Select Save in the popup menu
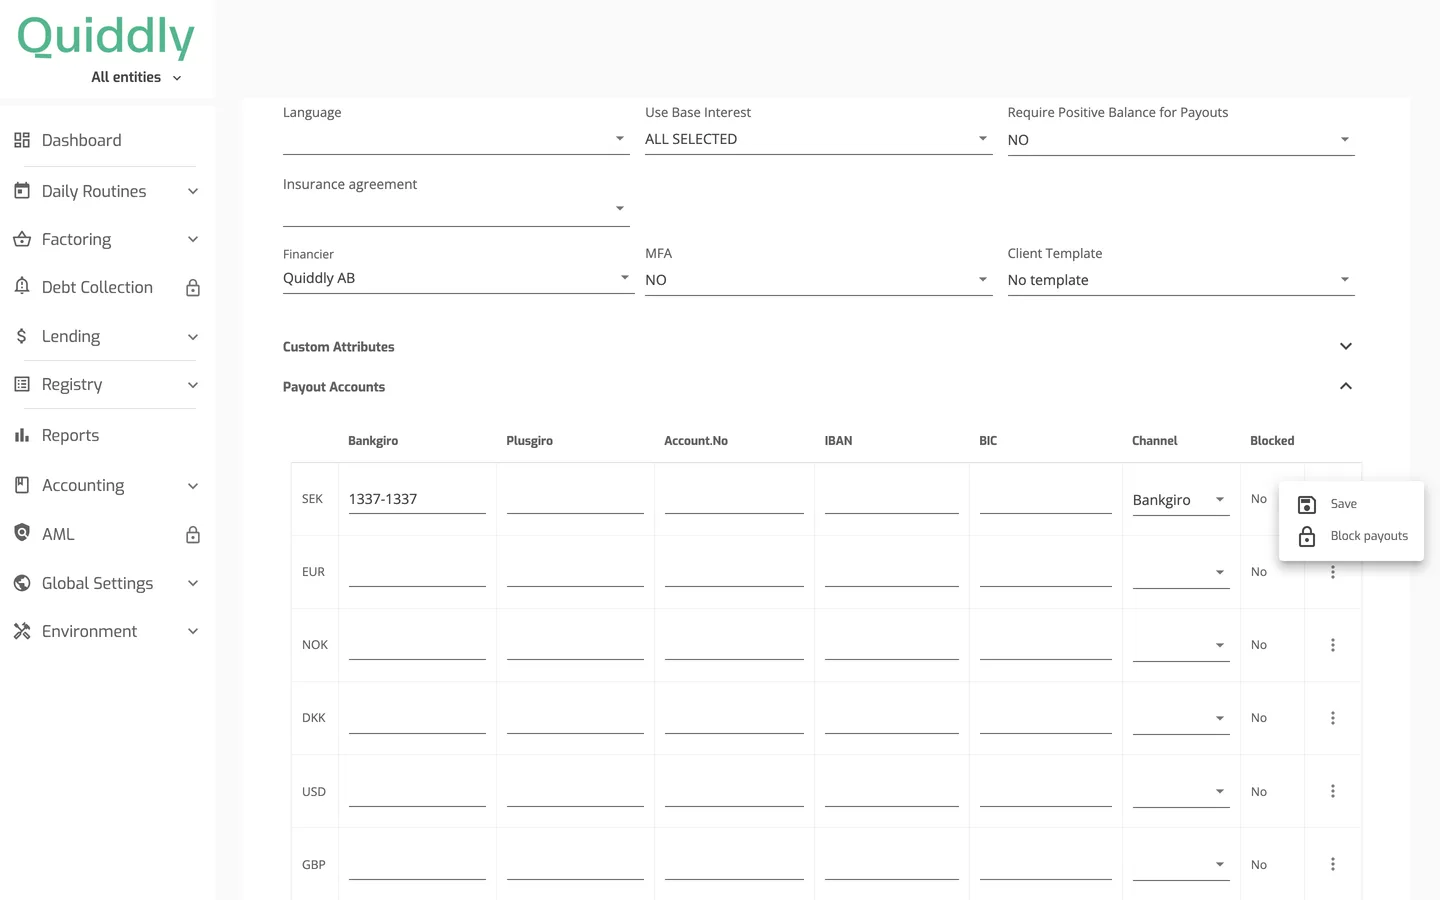 tap(1351, 504)
